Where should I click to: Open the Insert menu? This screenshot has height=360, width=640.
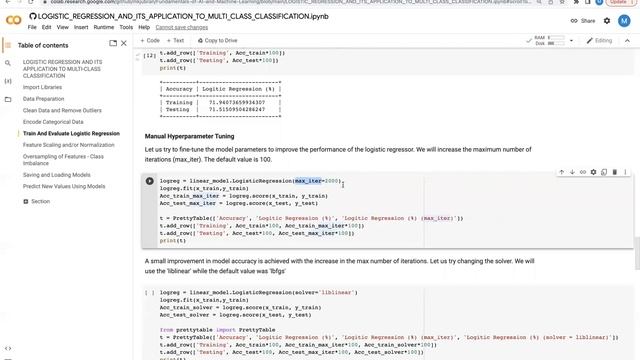81,27
